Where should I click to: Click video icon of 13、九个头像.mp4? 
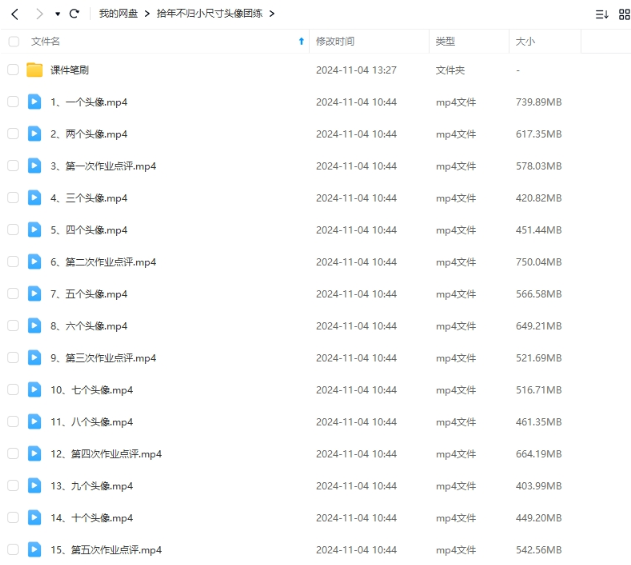click(34, 485)
